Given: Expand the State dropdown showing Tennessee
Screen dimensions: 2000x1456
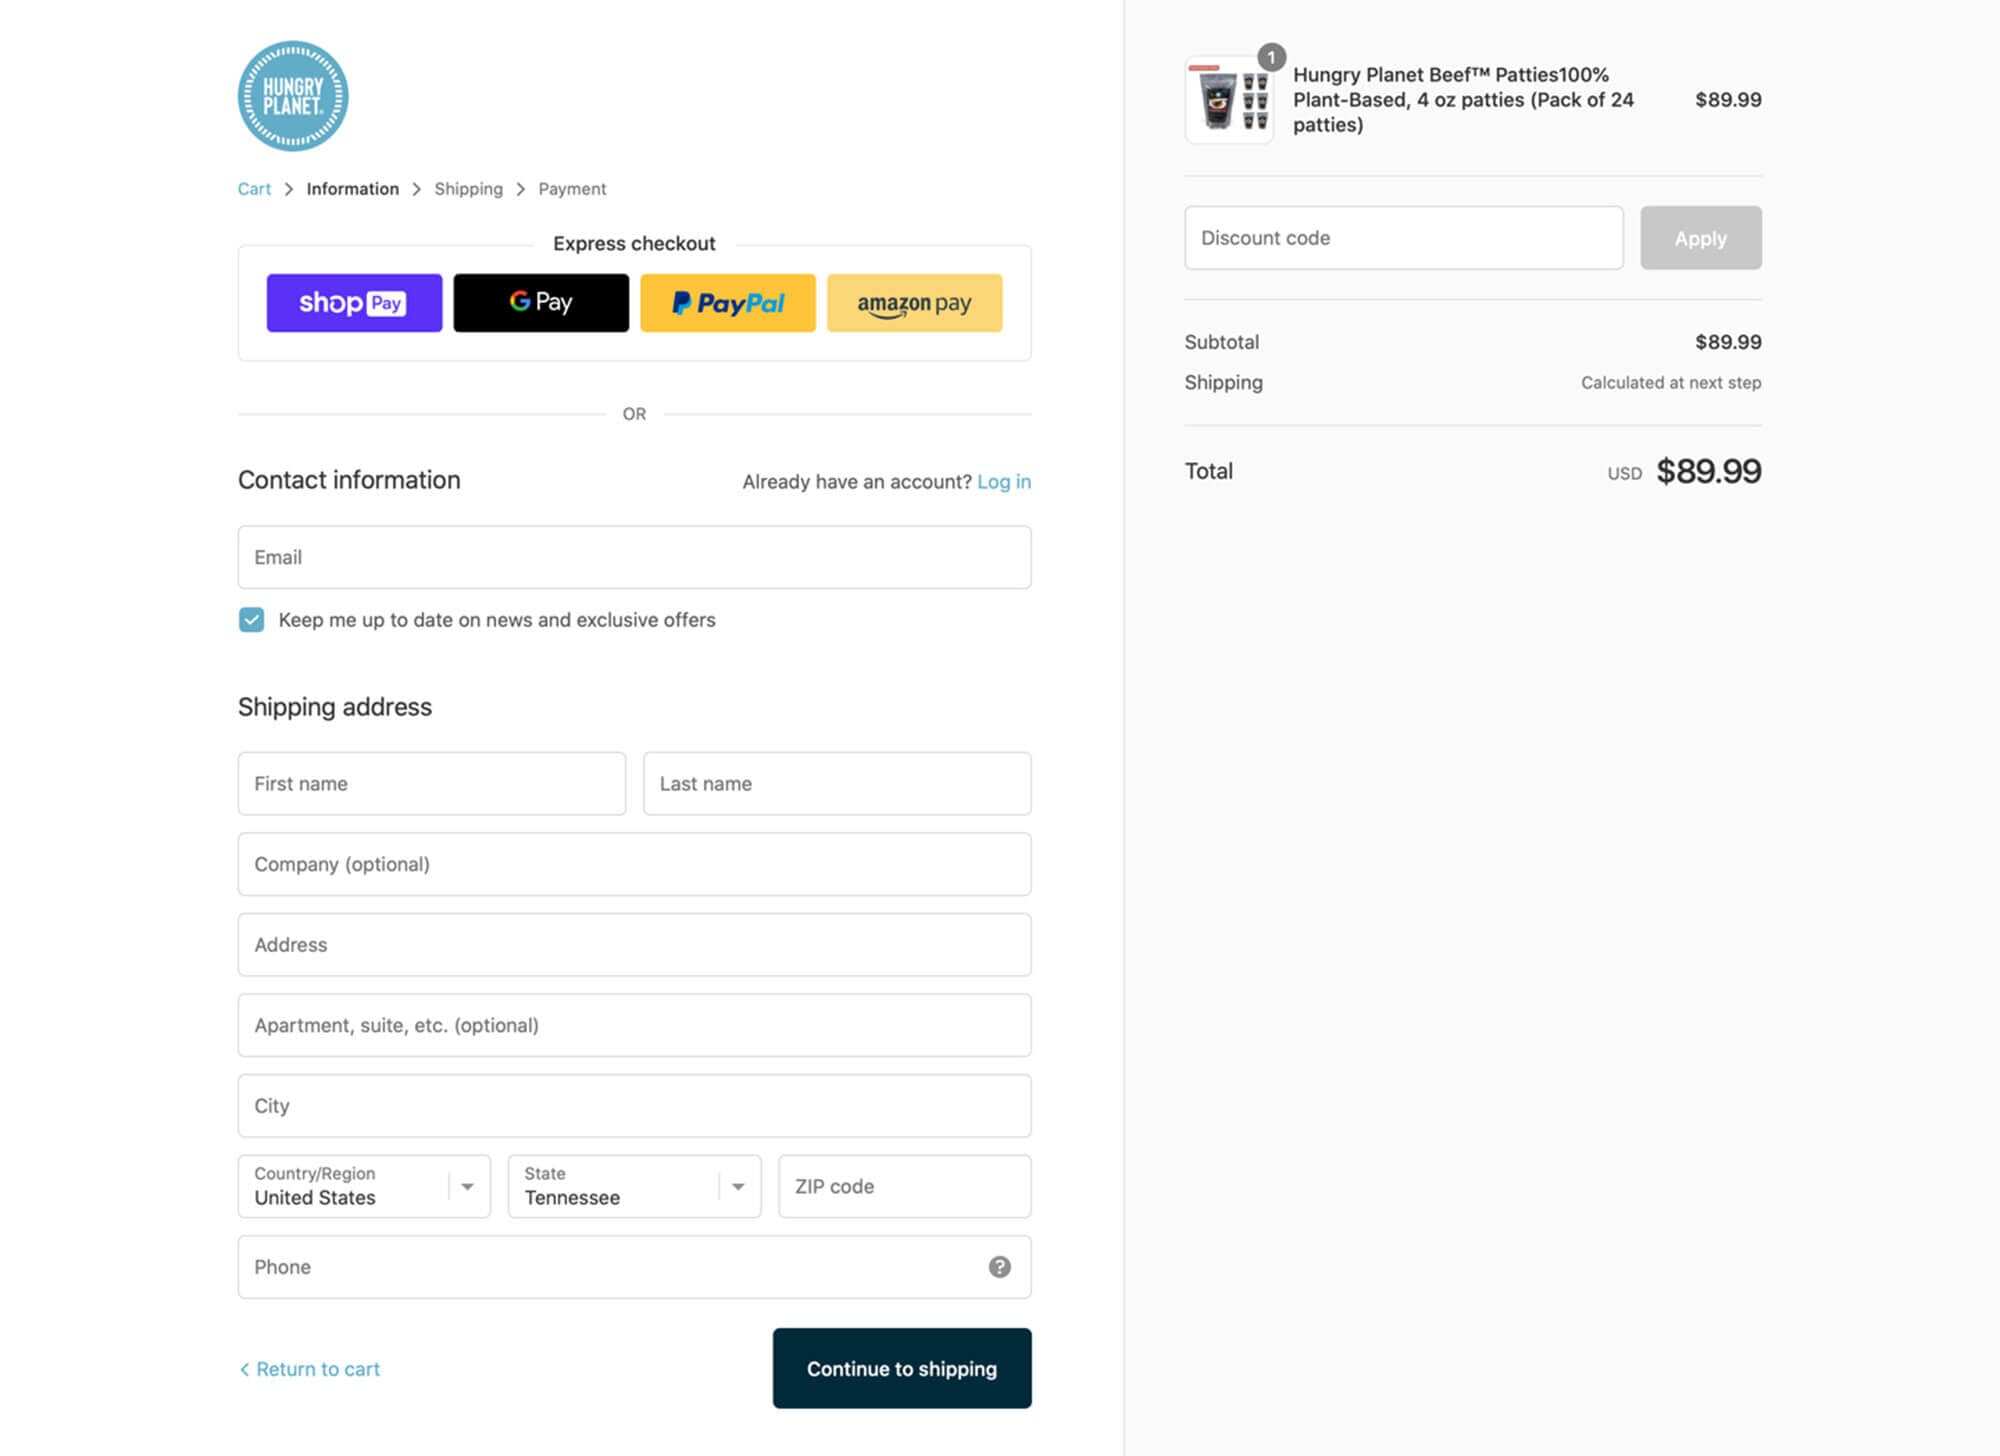Looking at the screenshot, I should click(634, 1186).
